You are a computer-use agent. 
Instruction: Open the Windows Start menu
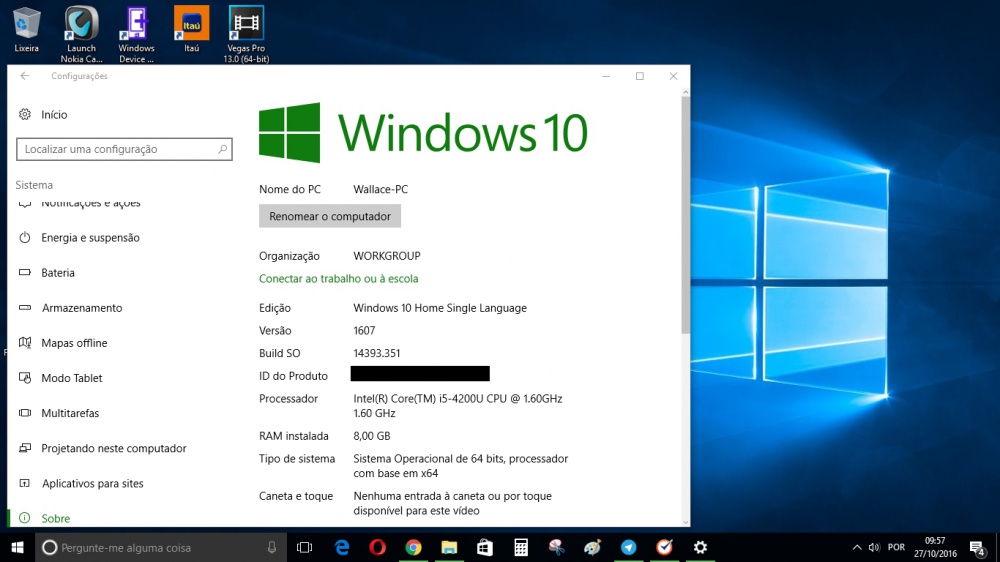coord(17,547)
